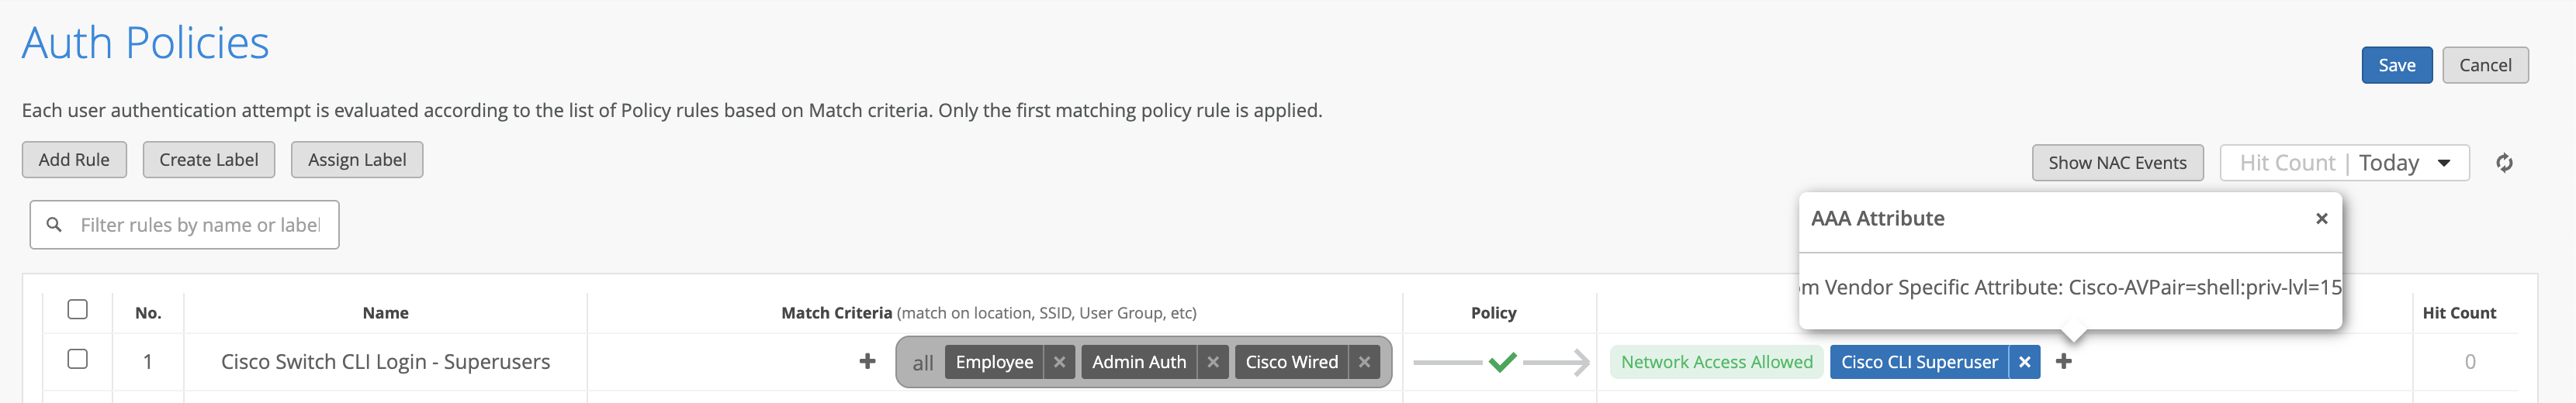Click the search magnifier icon
This screenshot has width=2576, height=403.
click(54, 225)
